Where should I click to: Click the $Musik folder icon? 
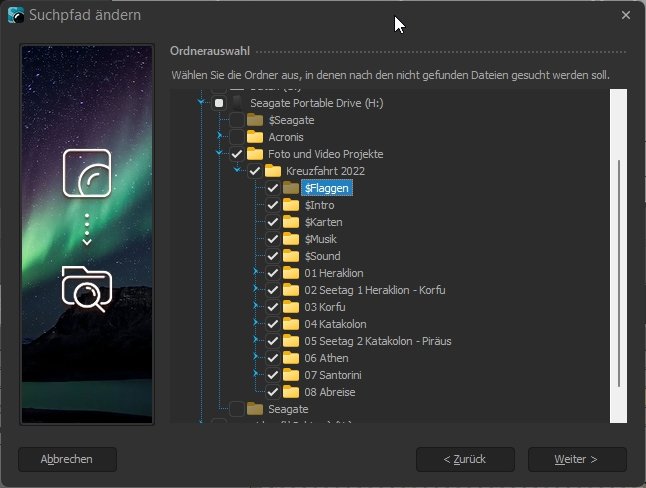pyautogui.click(x=291, y=239)
